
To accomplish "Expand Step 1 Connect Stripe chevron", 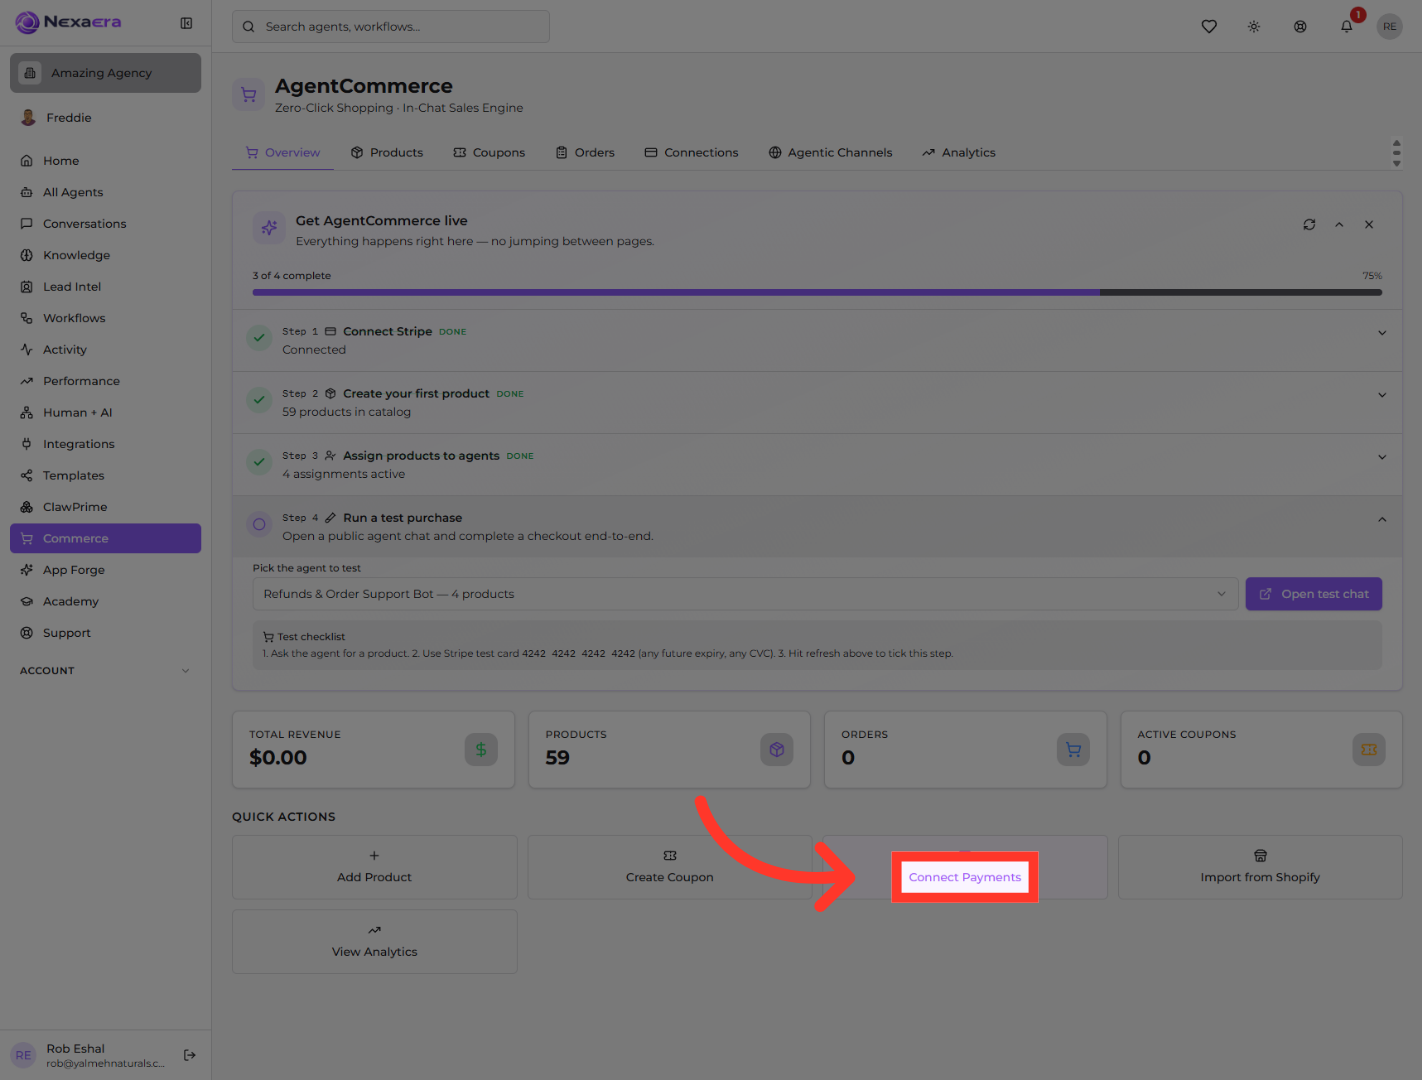I will pos(1382,333).
